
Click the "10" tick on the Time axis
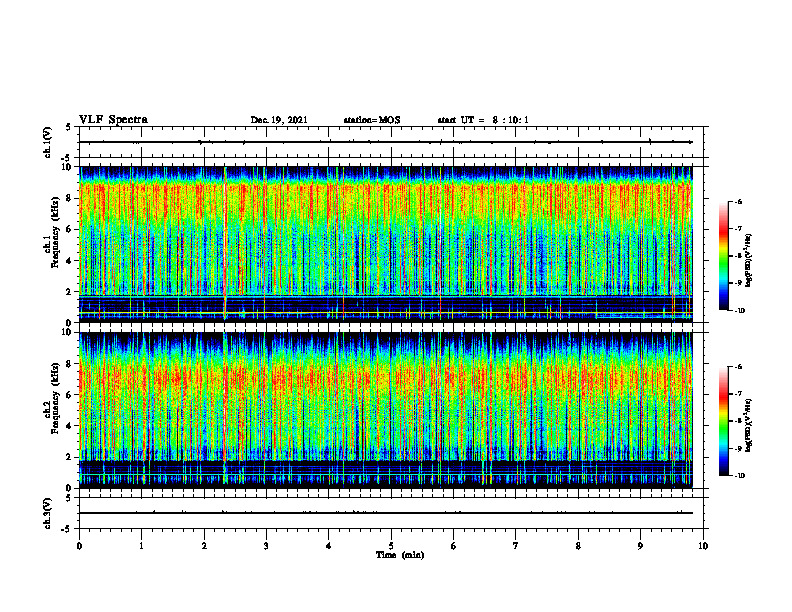[703, 546]
